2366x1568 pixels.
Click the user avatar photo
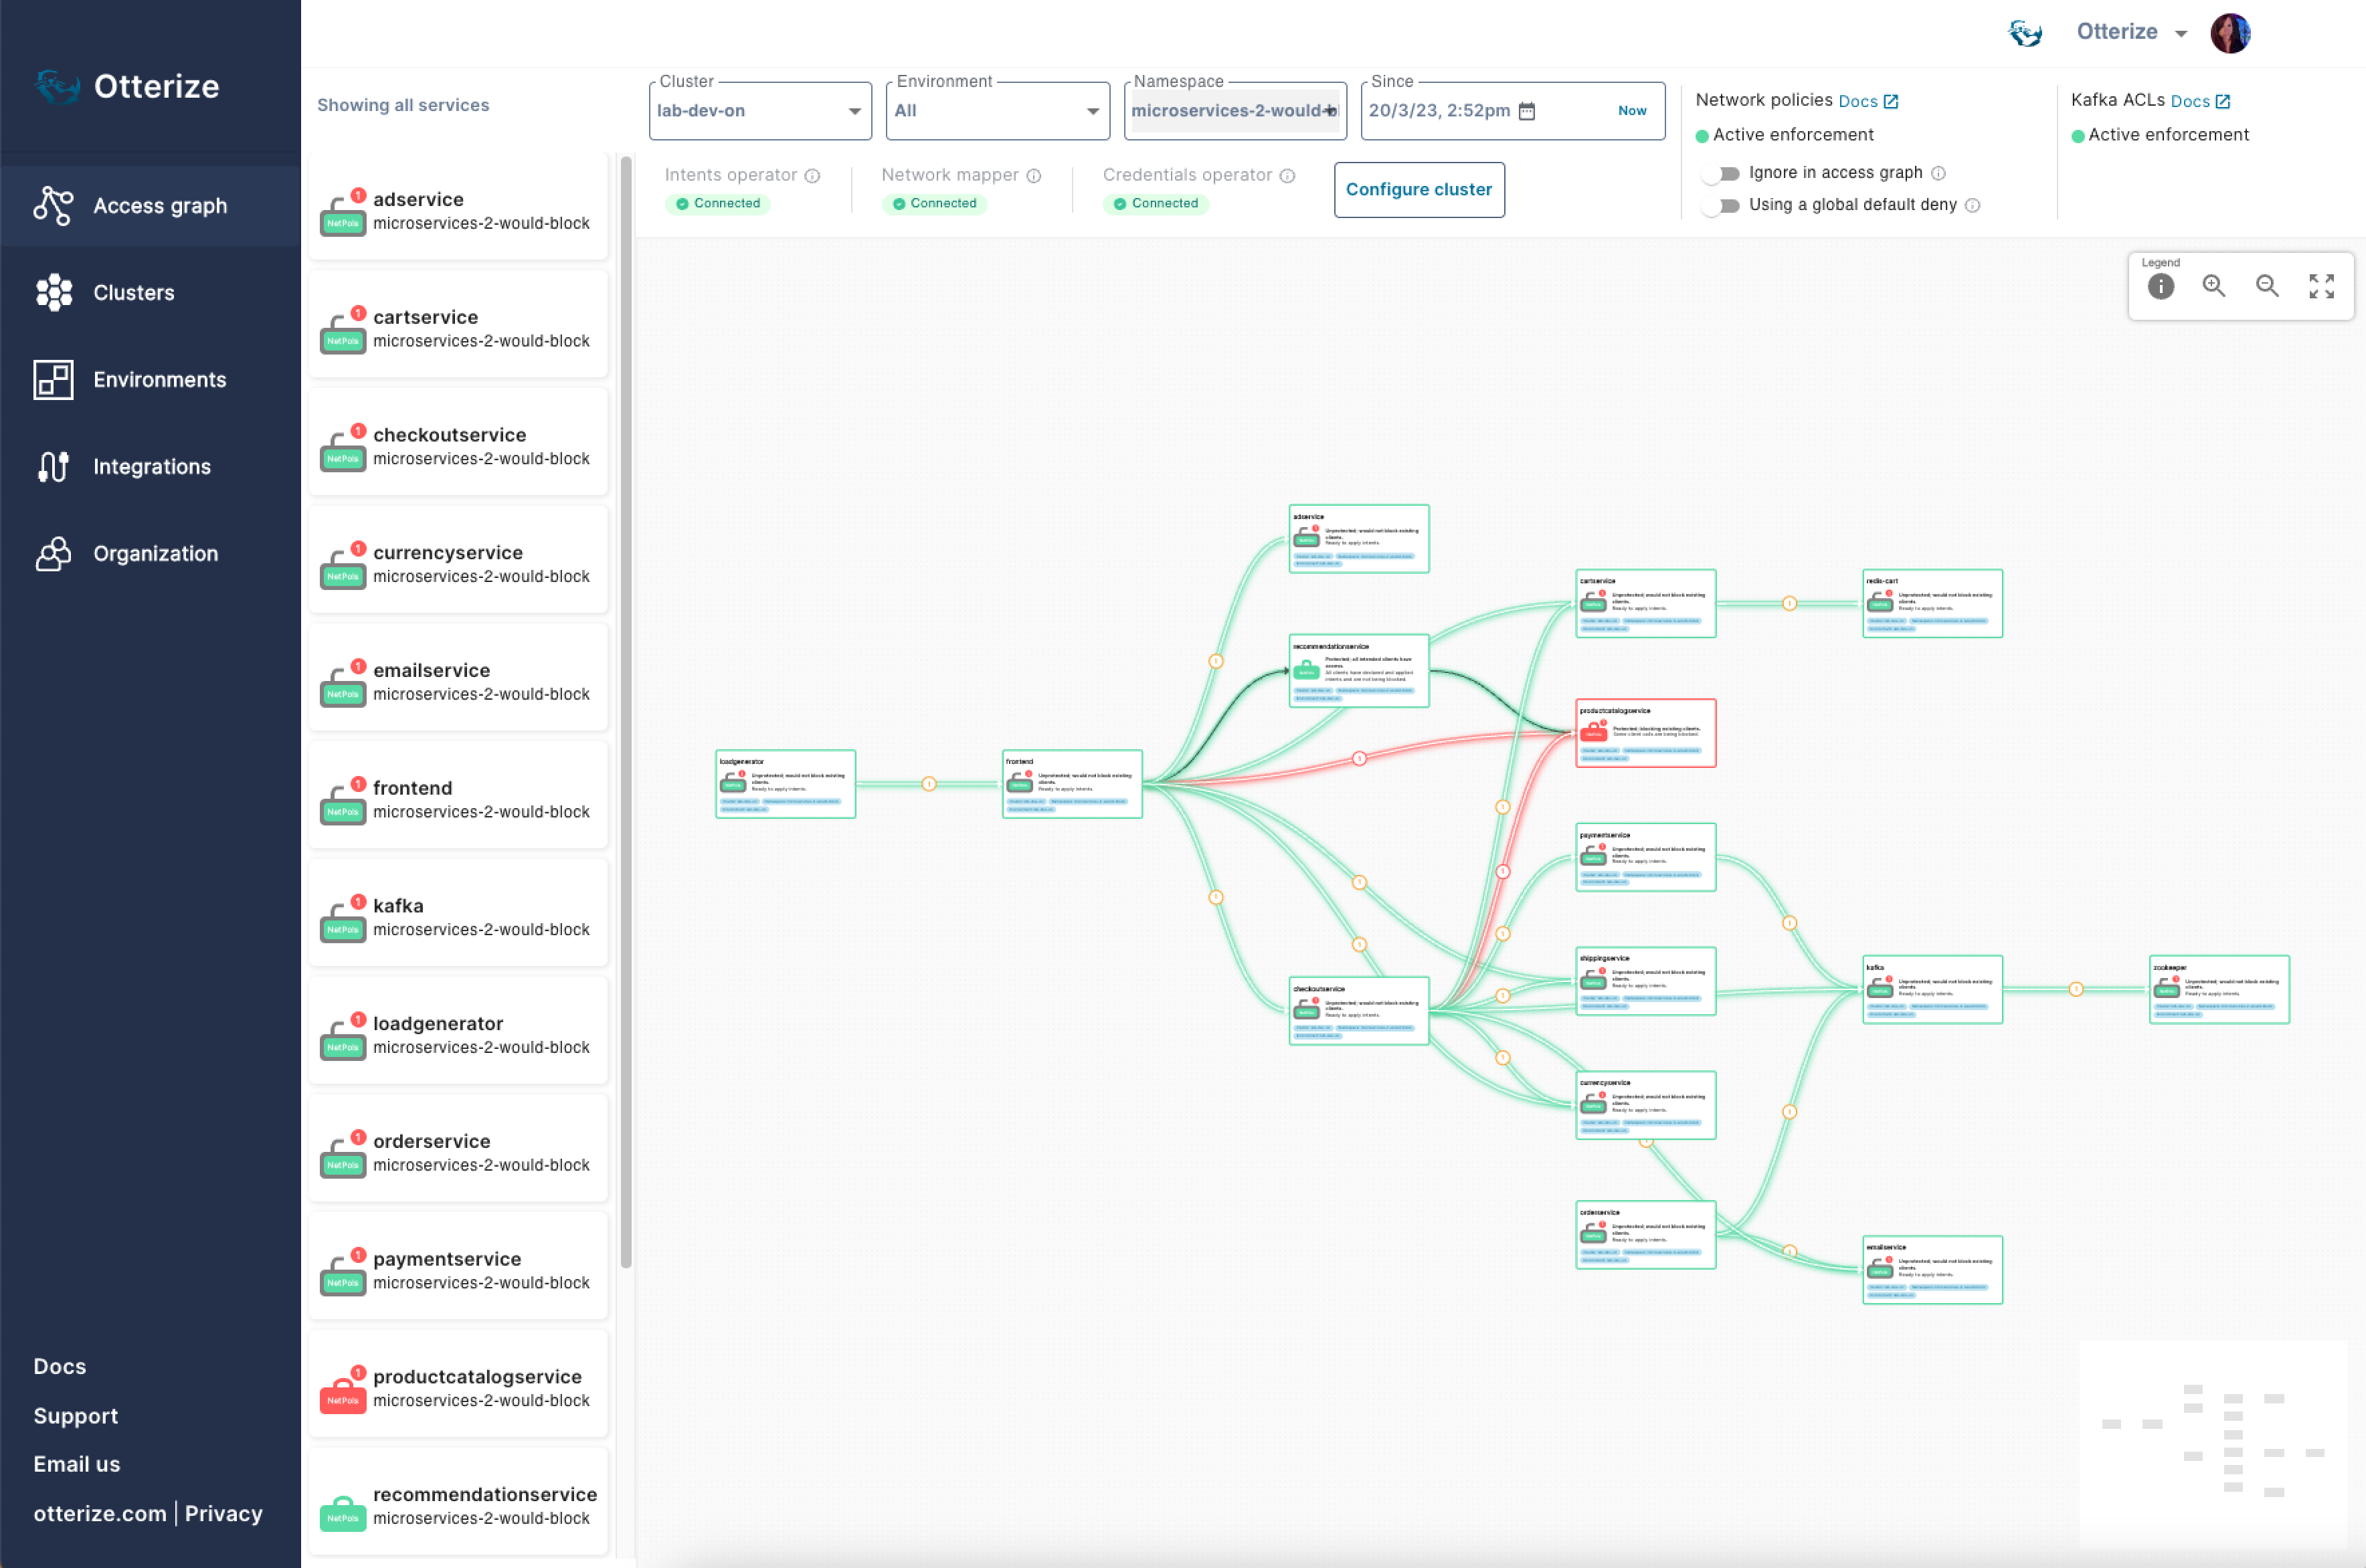[x=2230, y=33]
